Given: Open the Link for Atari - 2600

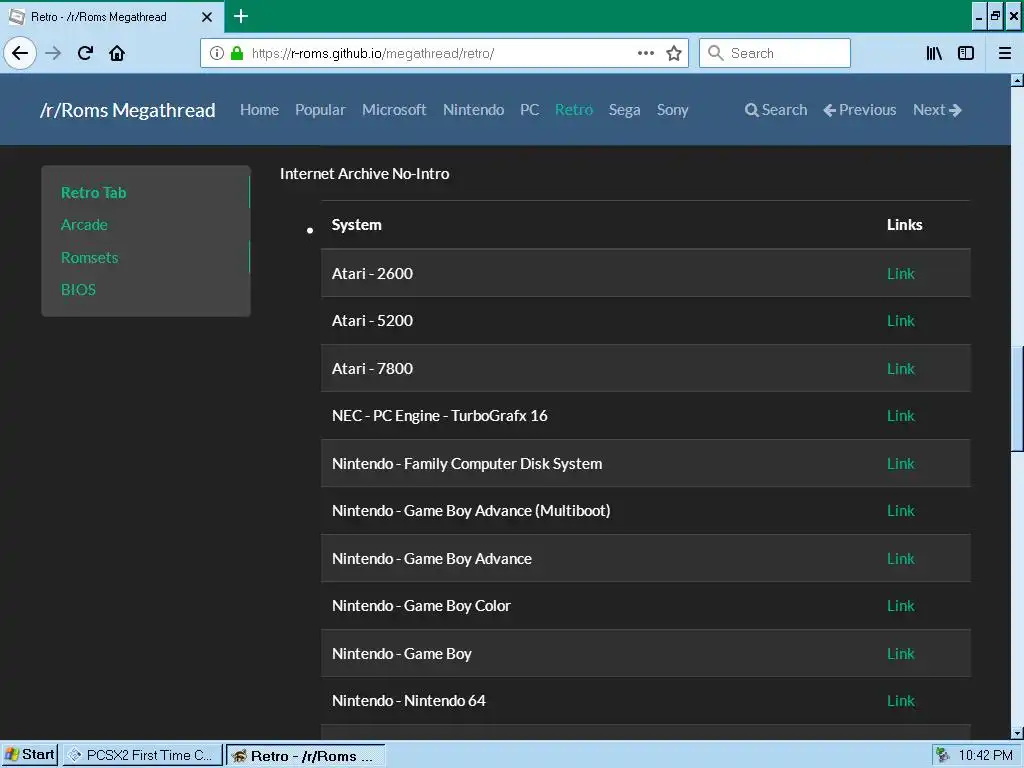Looking at the screenshot, I should (901, 274).
